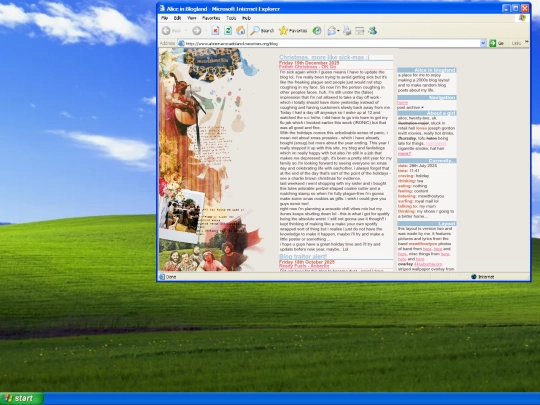540x405 pixels.
Task: Click the Windows flag throbber logo
Action: 522,18
